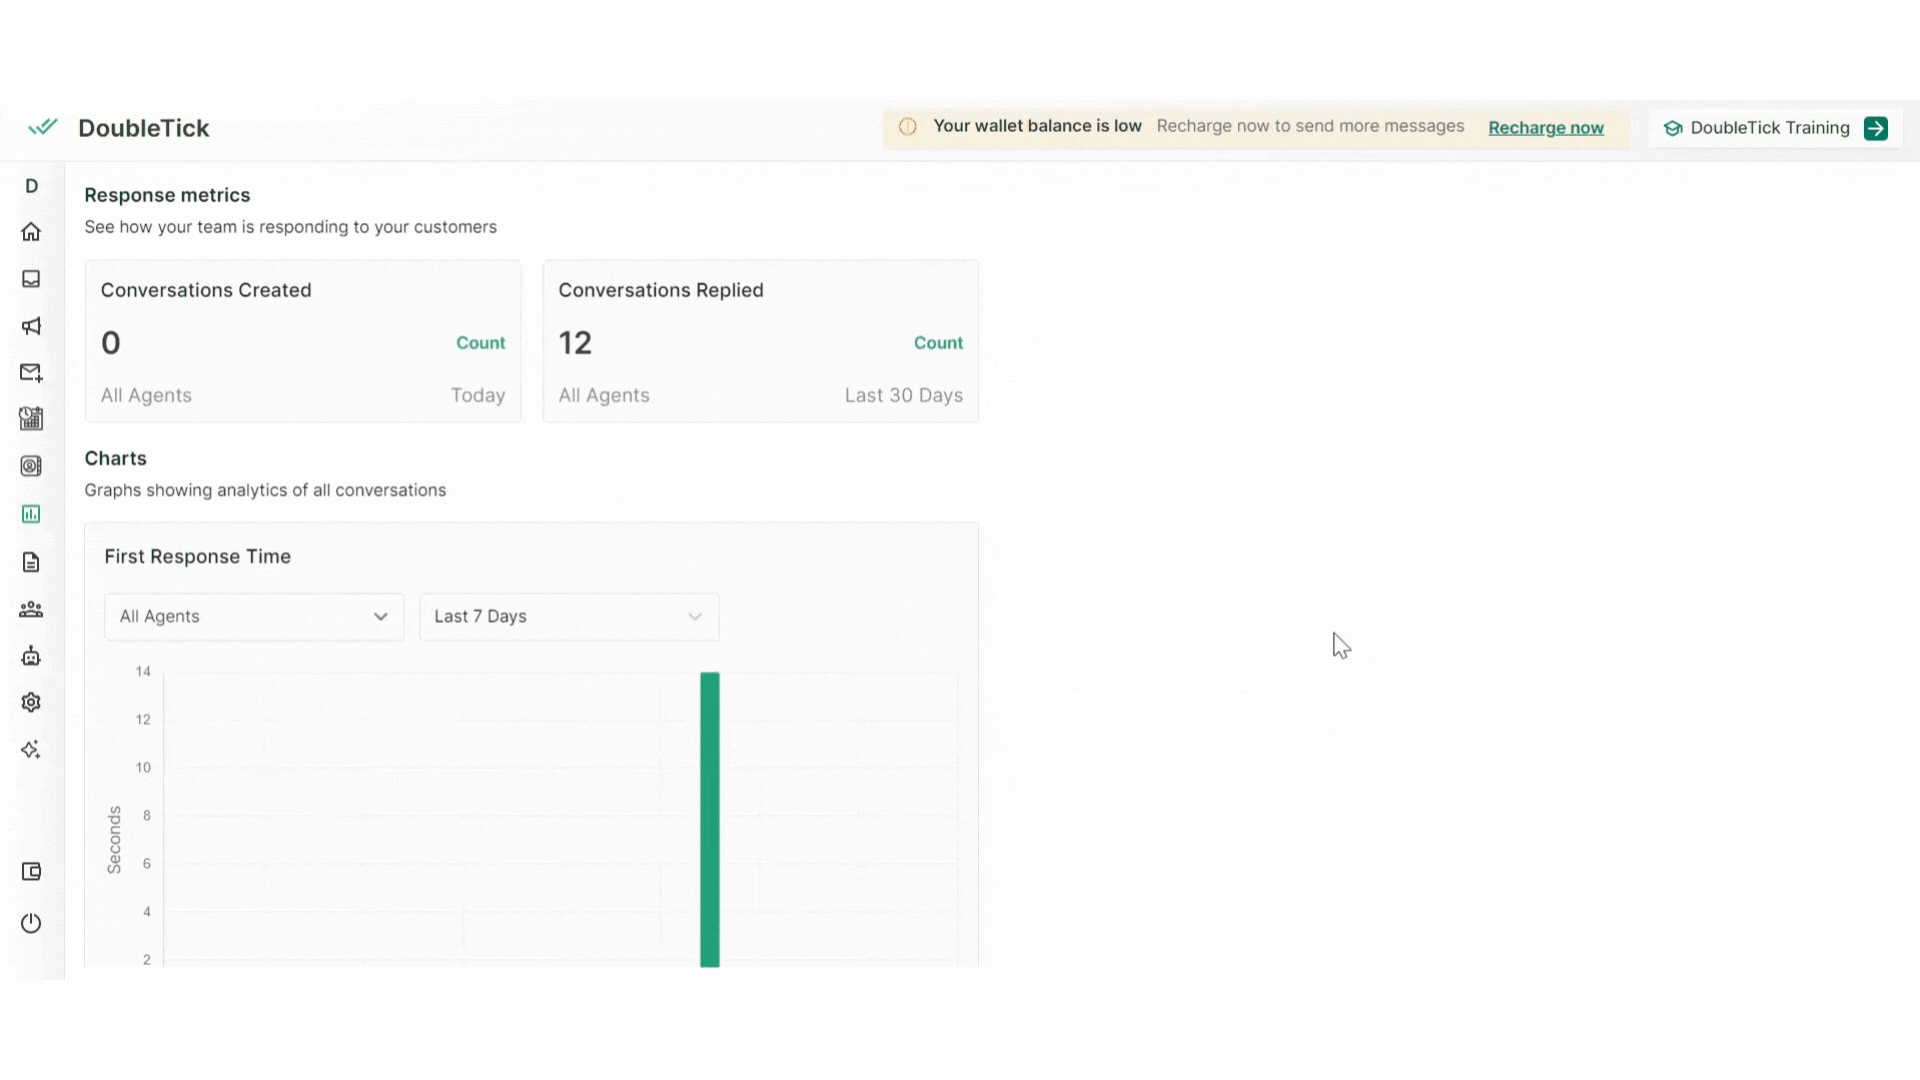
Task: Click the message with plus icon
Action: point(31,372)
